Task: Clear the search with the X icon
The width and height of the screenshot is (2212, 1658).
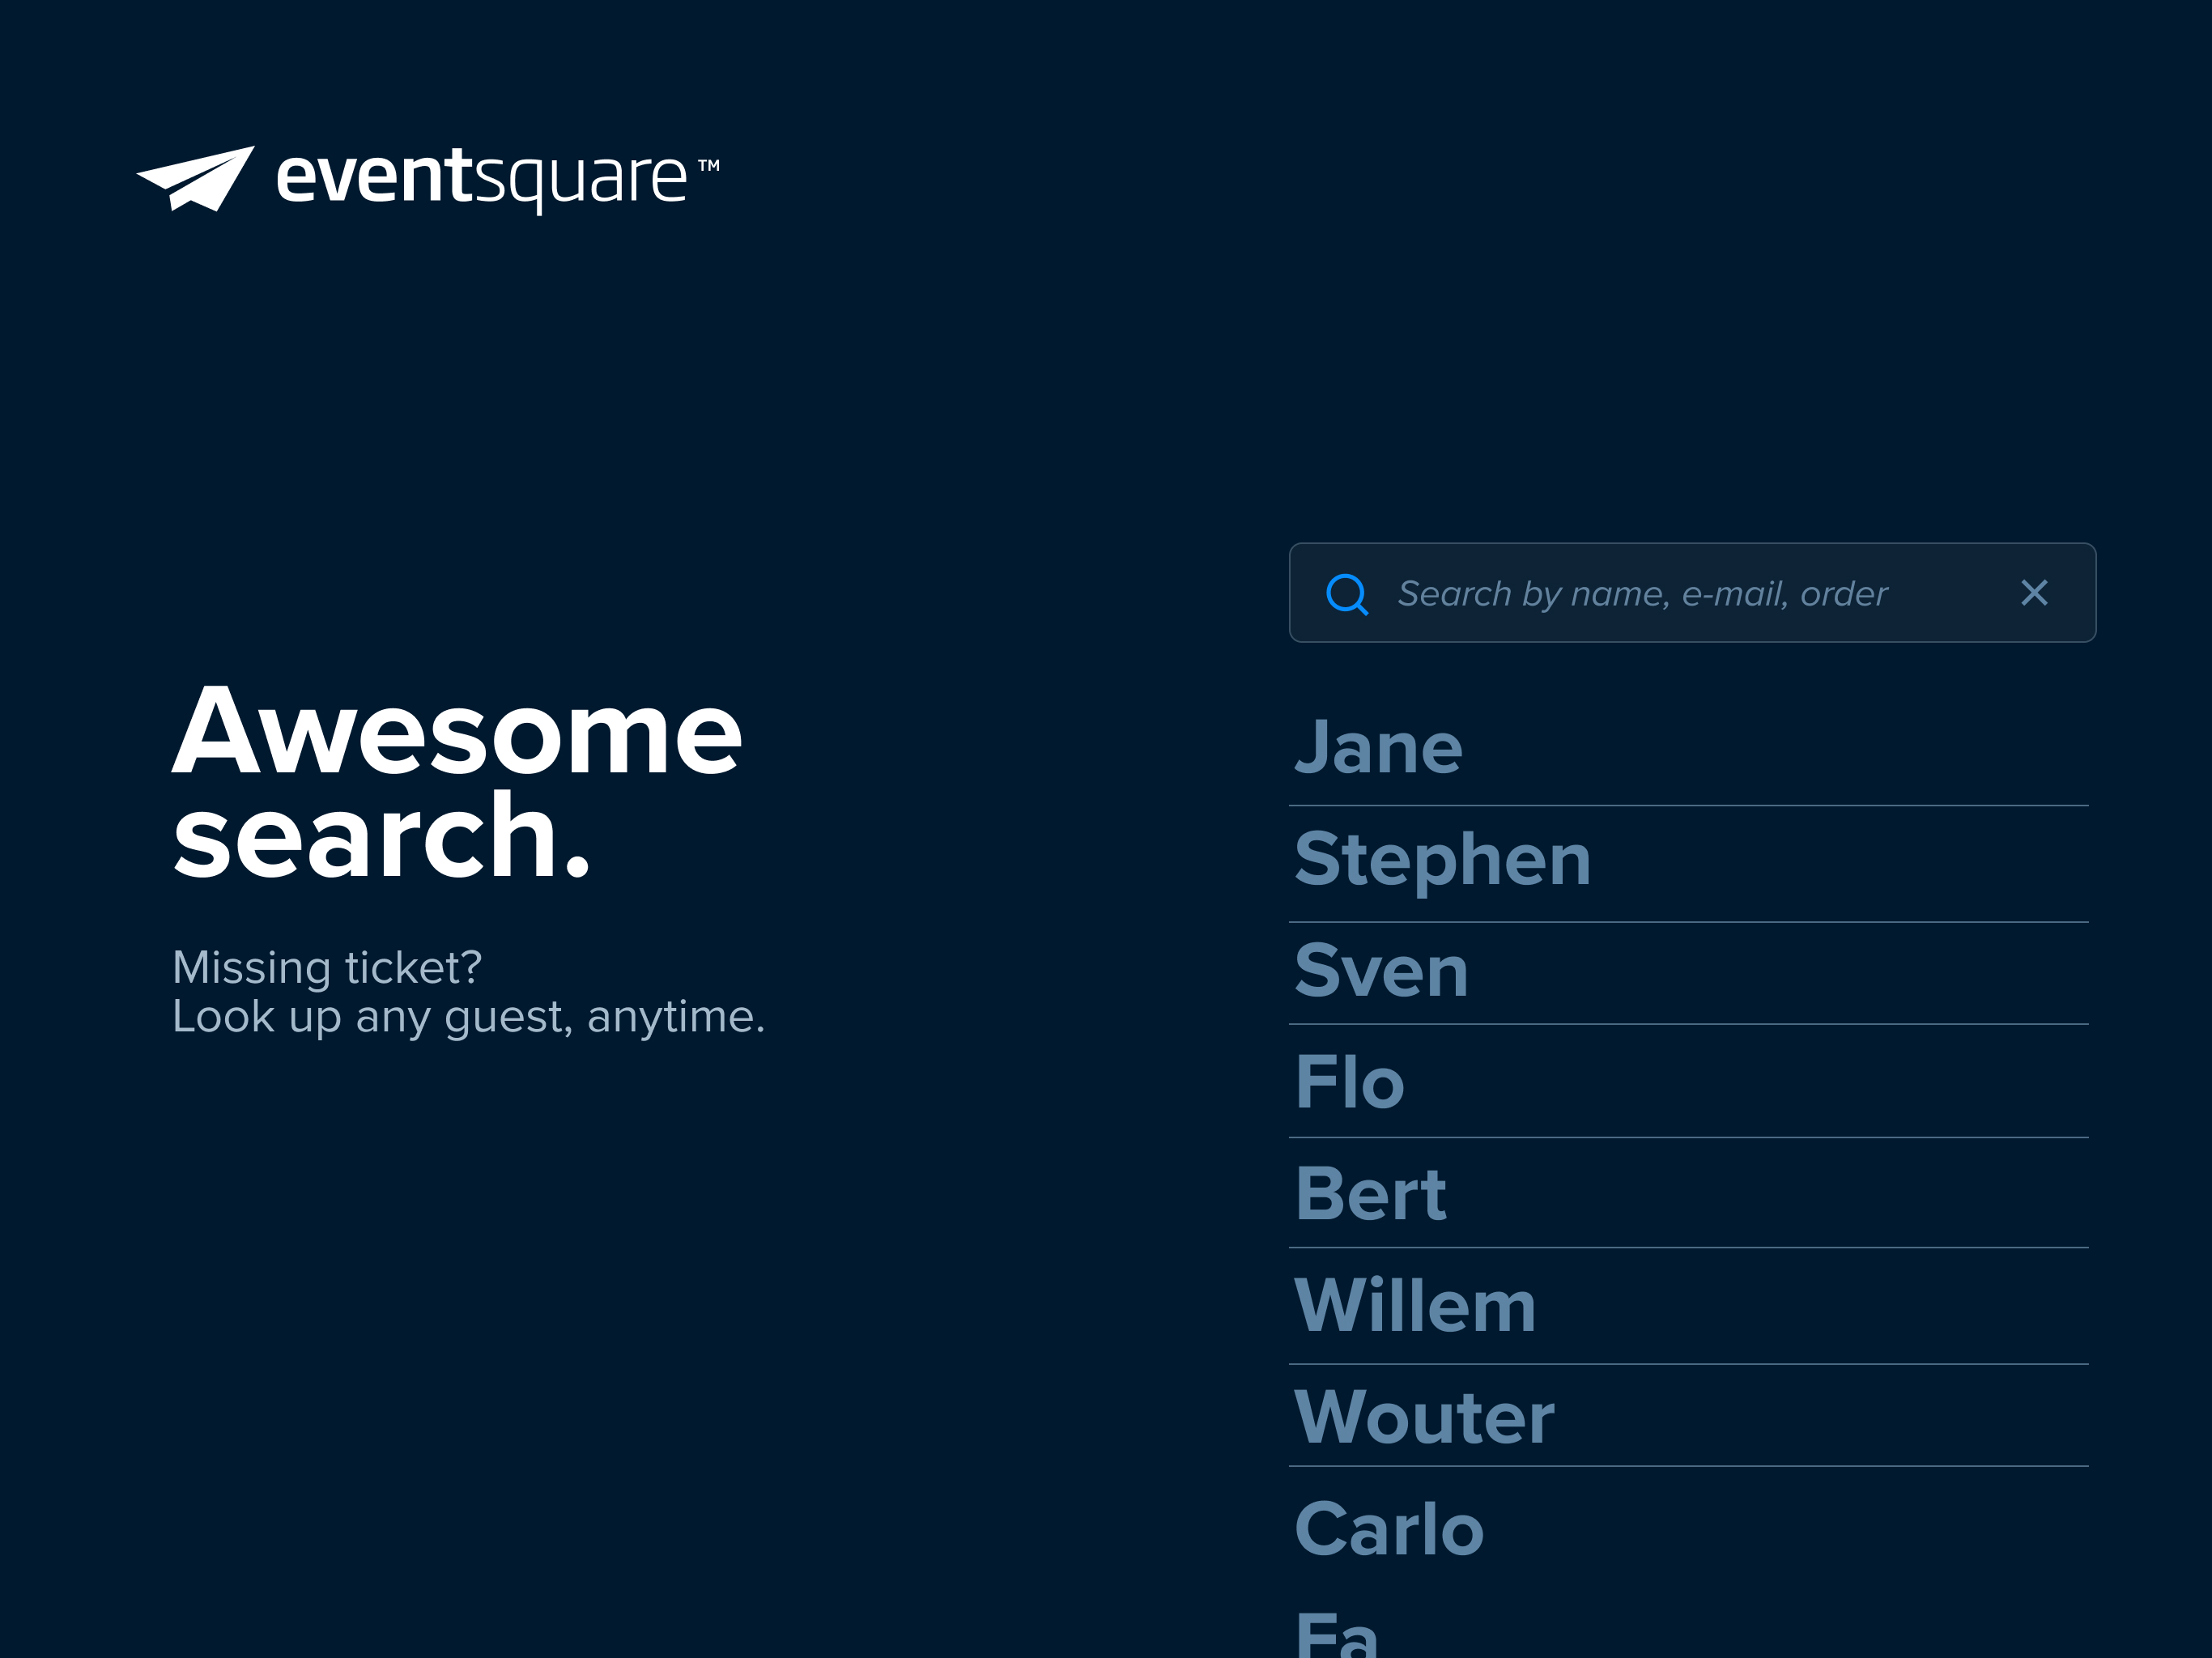Action: click(2034, 593)
